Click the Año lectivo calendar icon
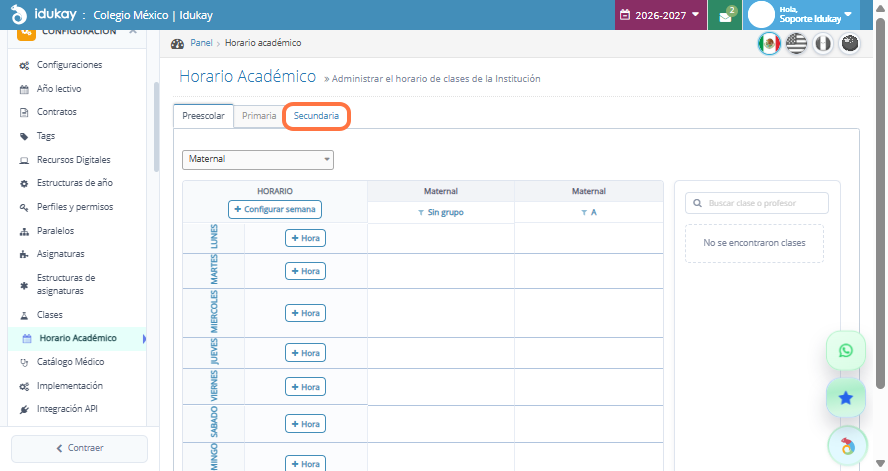888x471 pixels. [24, 89]
